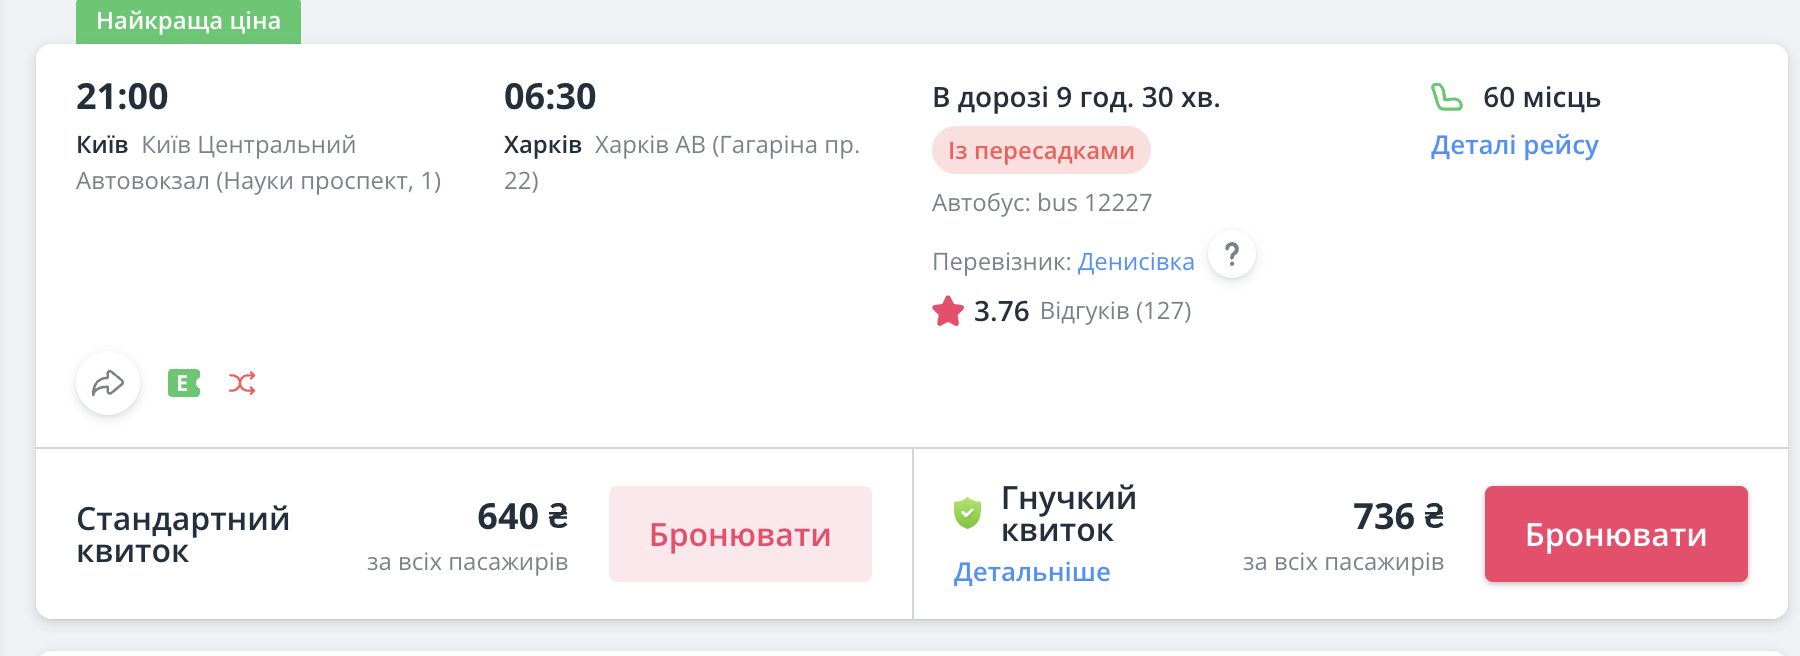Click the red star rating icon
The height and width of the screenshot is (656, 1800).
pyautogui.click(x=948, y=312)
